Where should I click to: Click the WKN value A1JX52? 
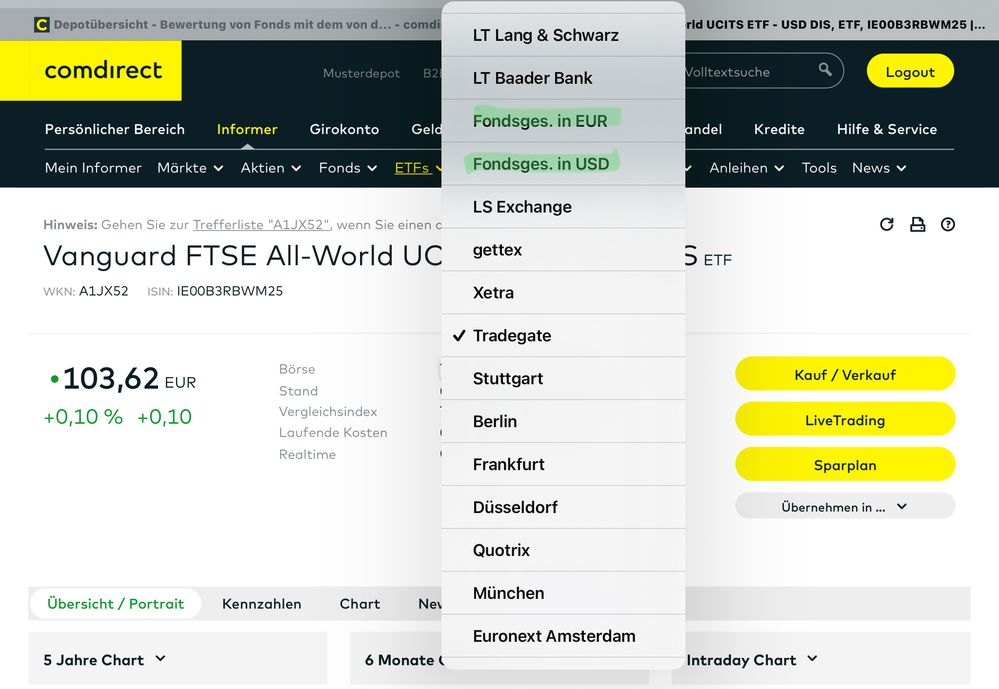(103, 291)
